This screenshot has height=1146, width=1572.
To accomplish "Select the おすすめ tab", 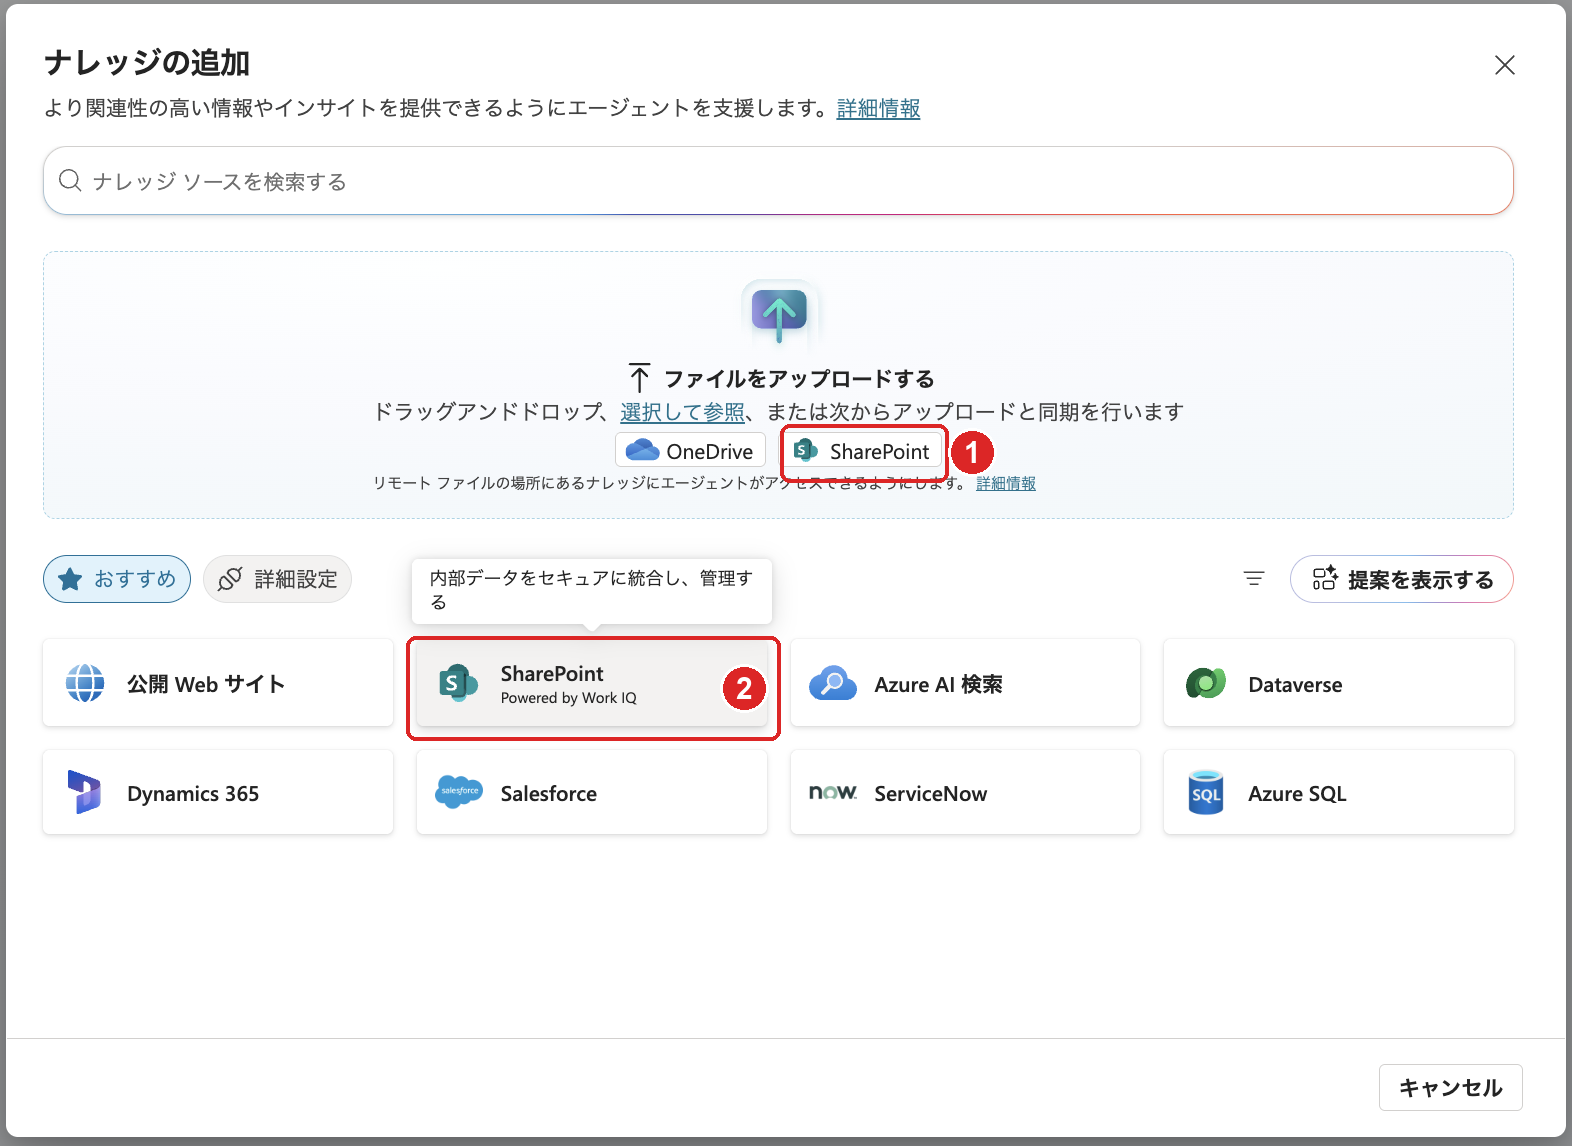I will pos(117,579).
